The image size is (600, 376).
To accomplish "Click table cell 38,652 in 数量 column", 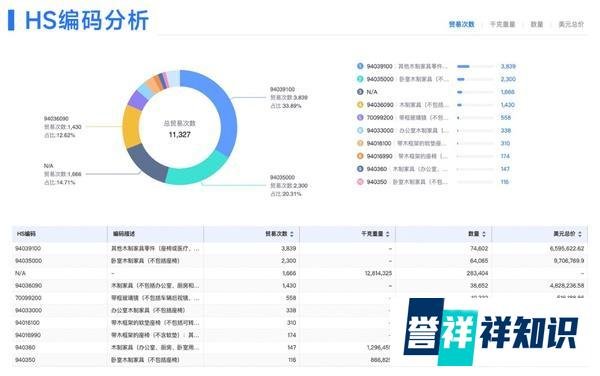I will (479, 285).
